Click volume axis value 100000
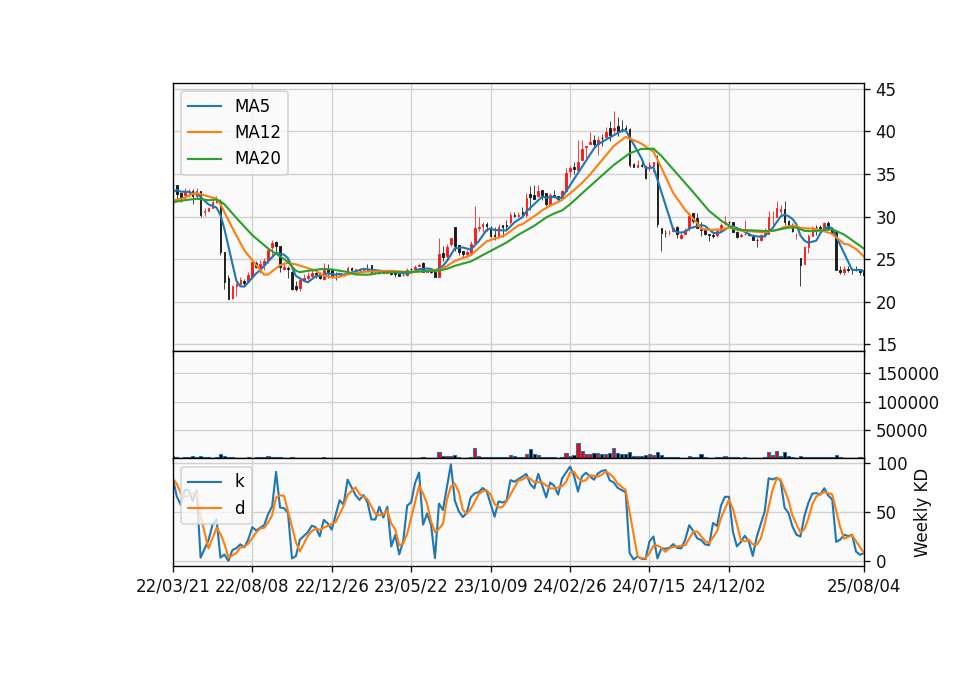The height and width of the screenshot is (690, 960). click(907, 403)
